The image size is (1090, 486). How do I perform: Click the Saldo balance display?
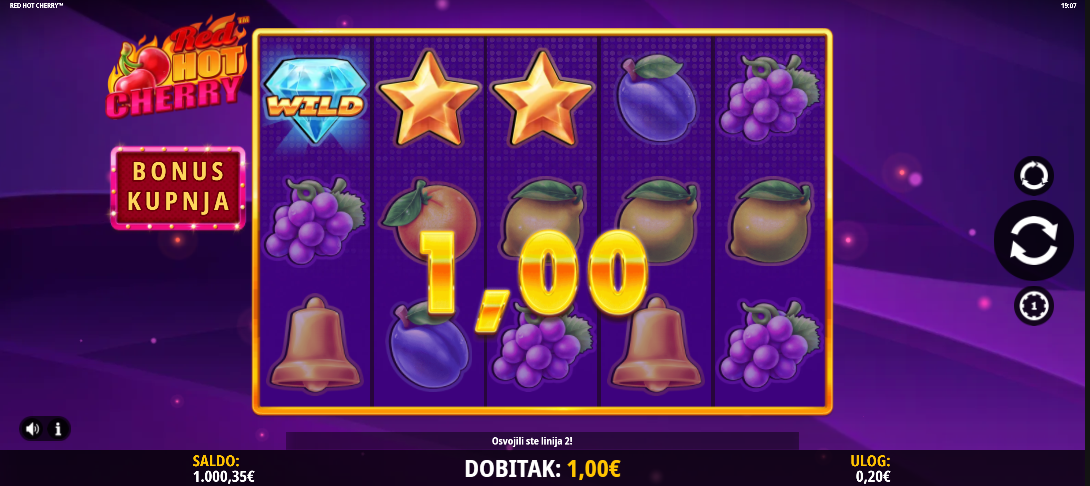point(223,469)
